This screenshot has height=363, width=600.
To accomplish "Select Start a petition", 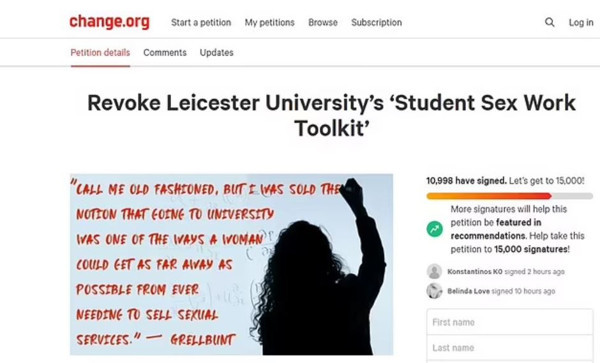I will coord(201,23).
